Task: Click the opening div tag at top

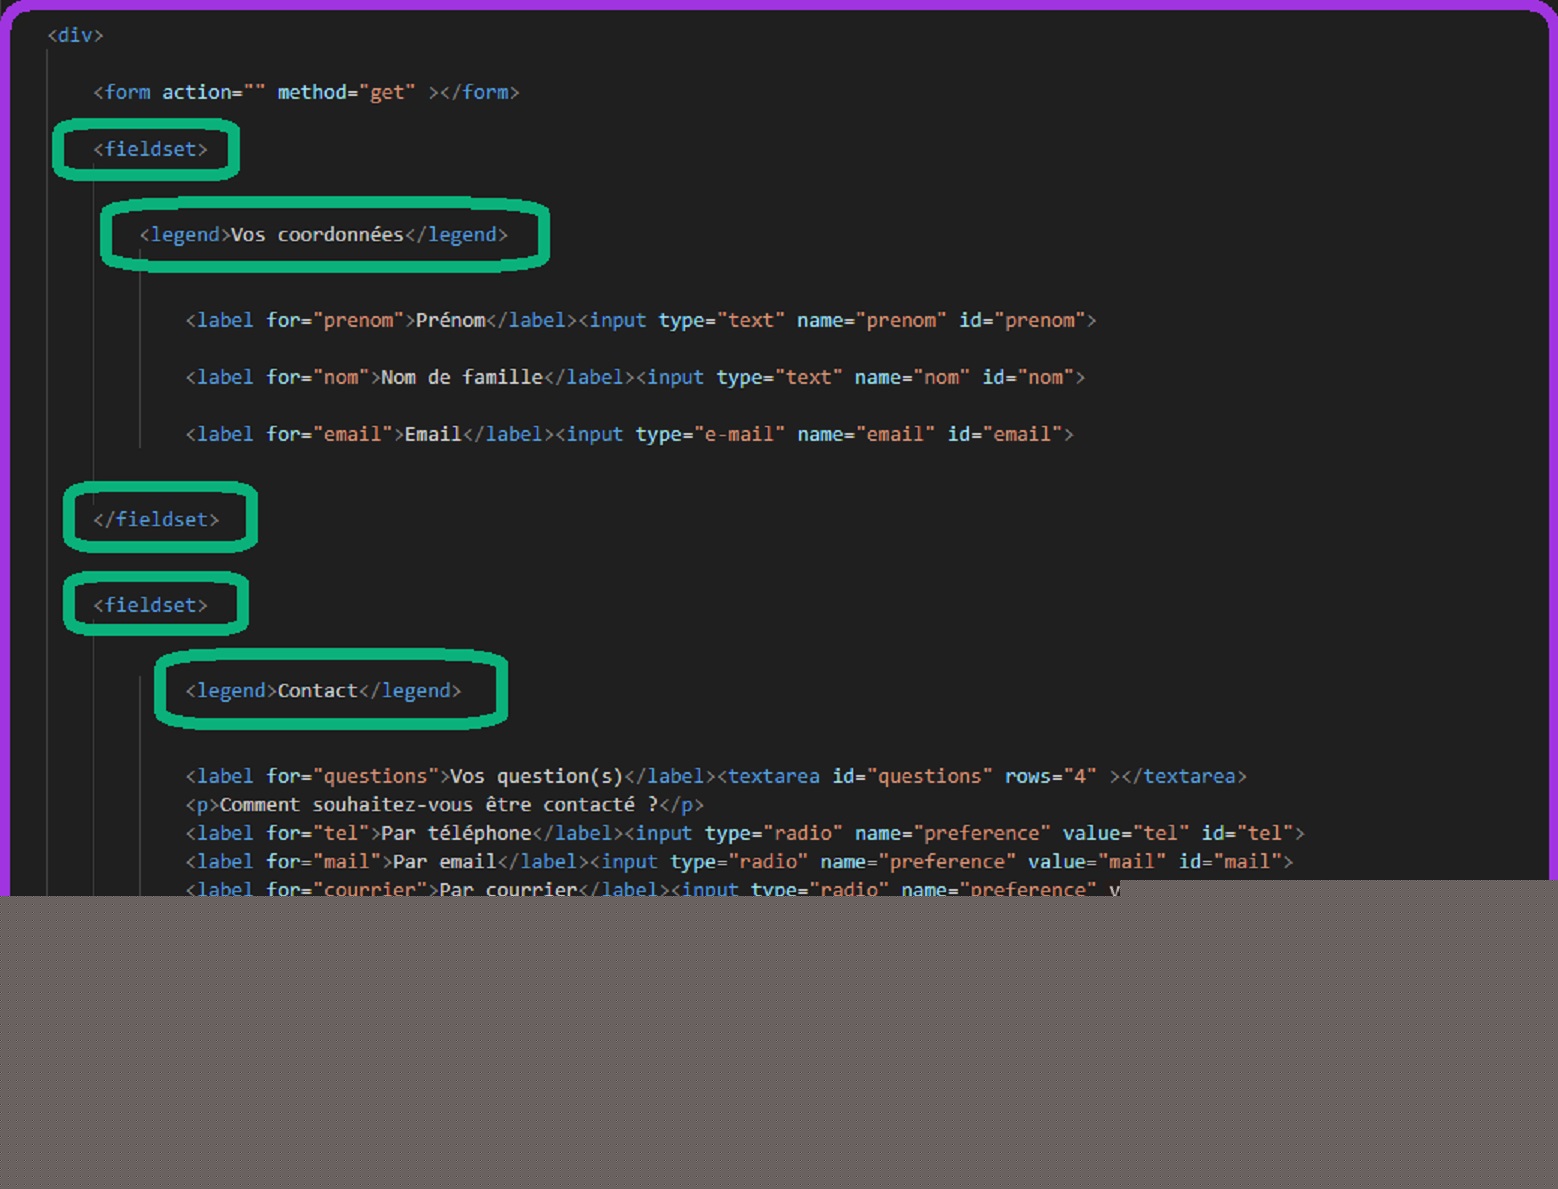Action: tap(75, 35)
